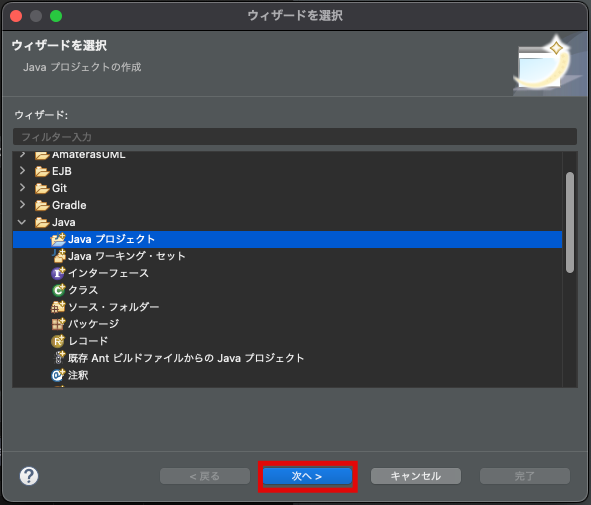Expand the Git folder chevron
This screenshot has width=591, height=505.
point(22,188)
